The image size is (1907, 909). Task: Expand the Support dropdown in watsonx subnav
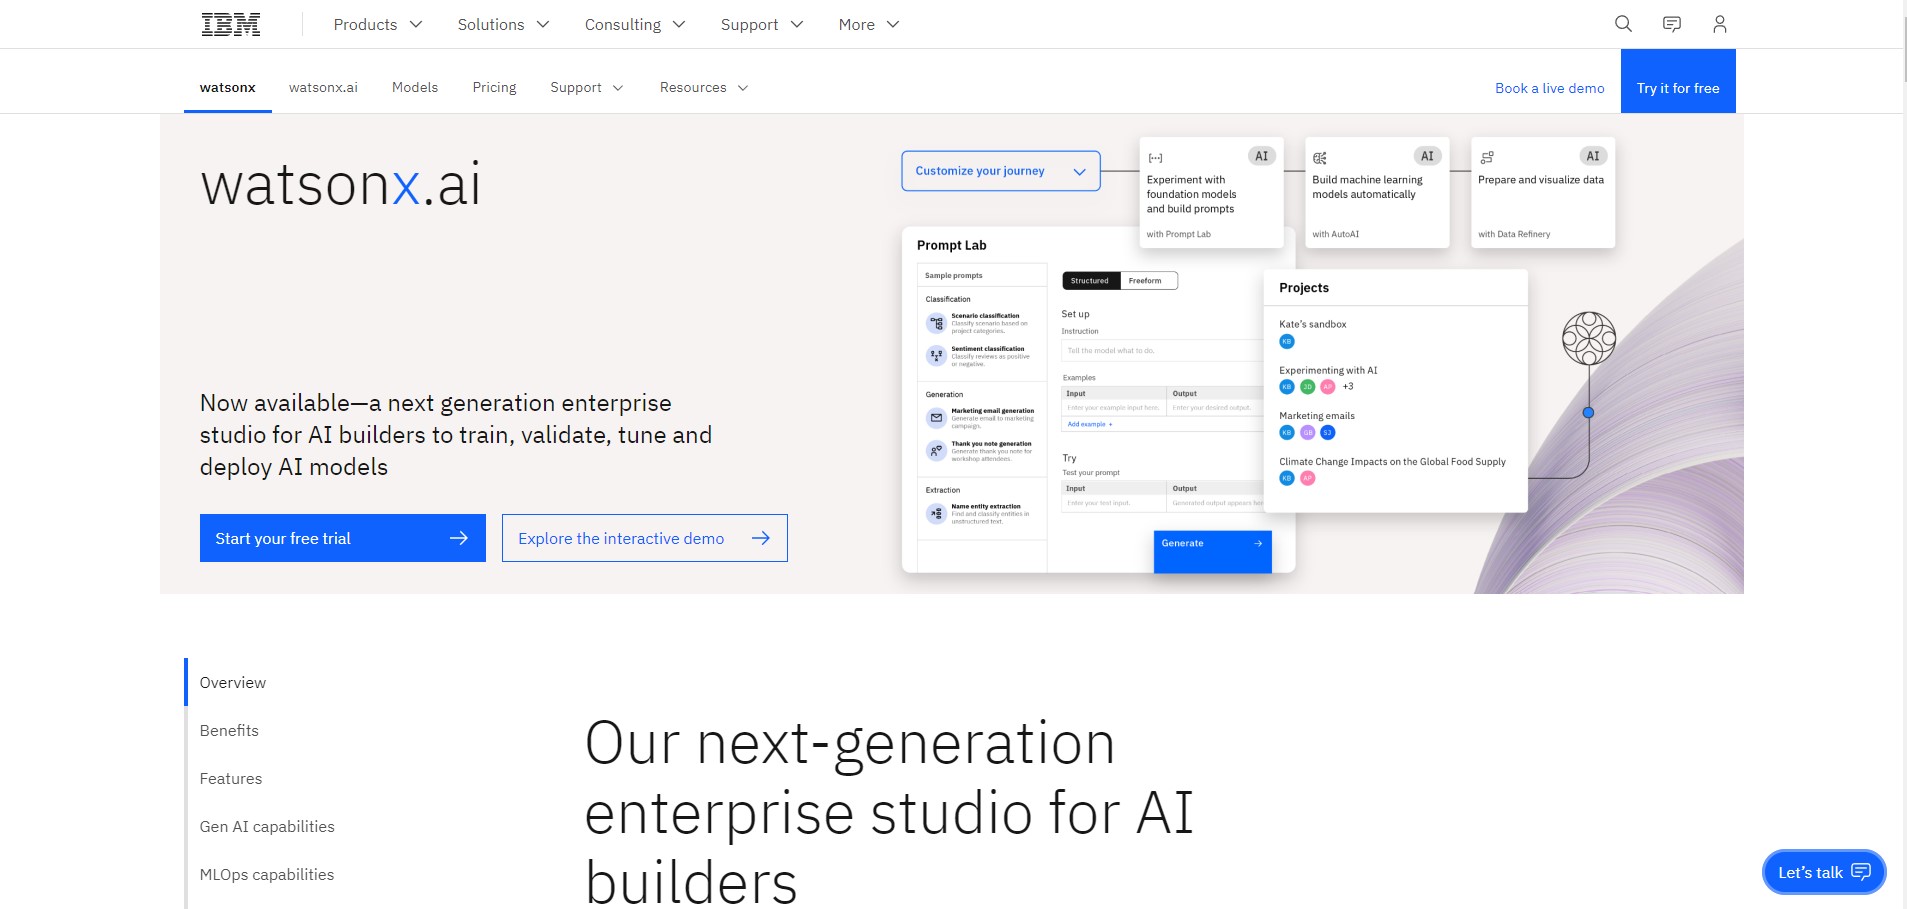pos(587,88)
